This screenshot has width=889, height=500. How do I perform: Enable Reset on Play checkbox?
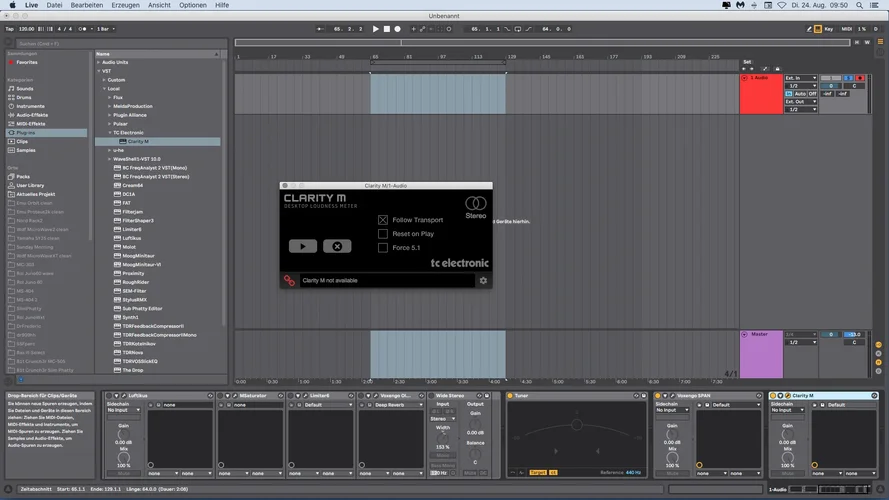coord(383,234)
